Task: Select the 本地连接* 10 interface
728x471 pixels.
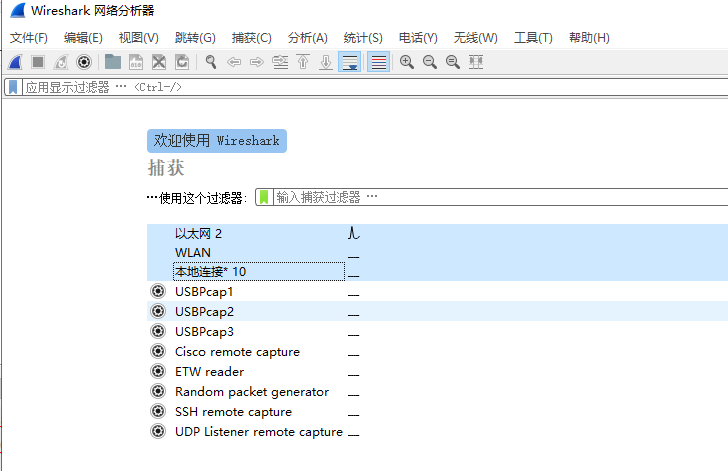Action: click(x=437, y=271)
